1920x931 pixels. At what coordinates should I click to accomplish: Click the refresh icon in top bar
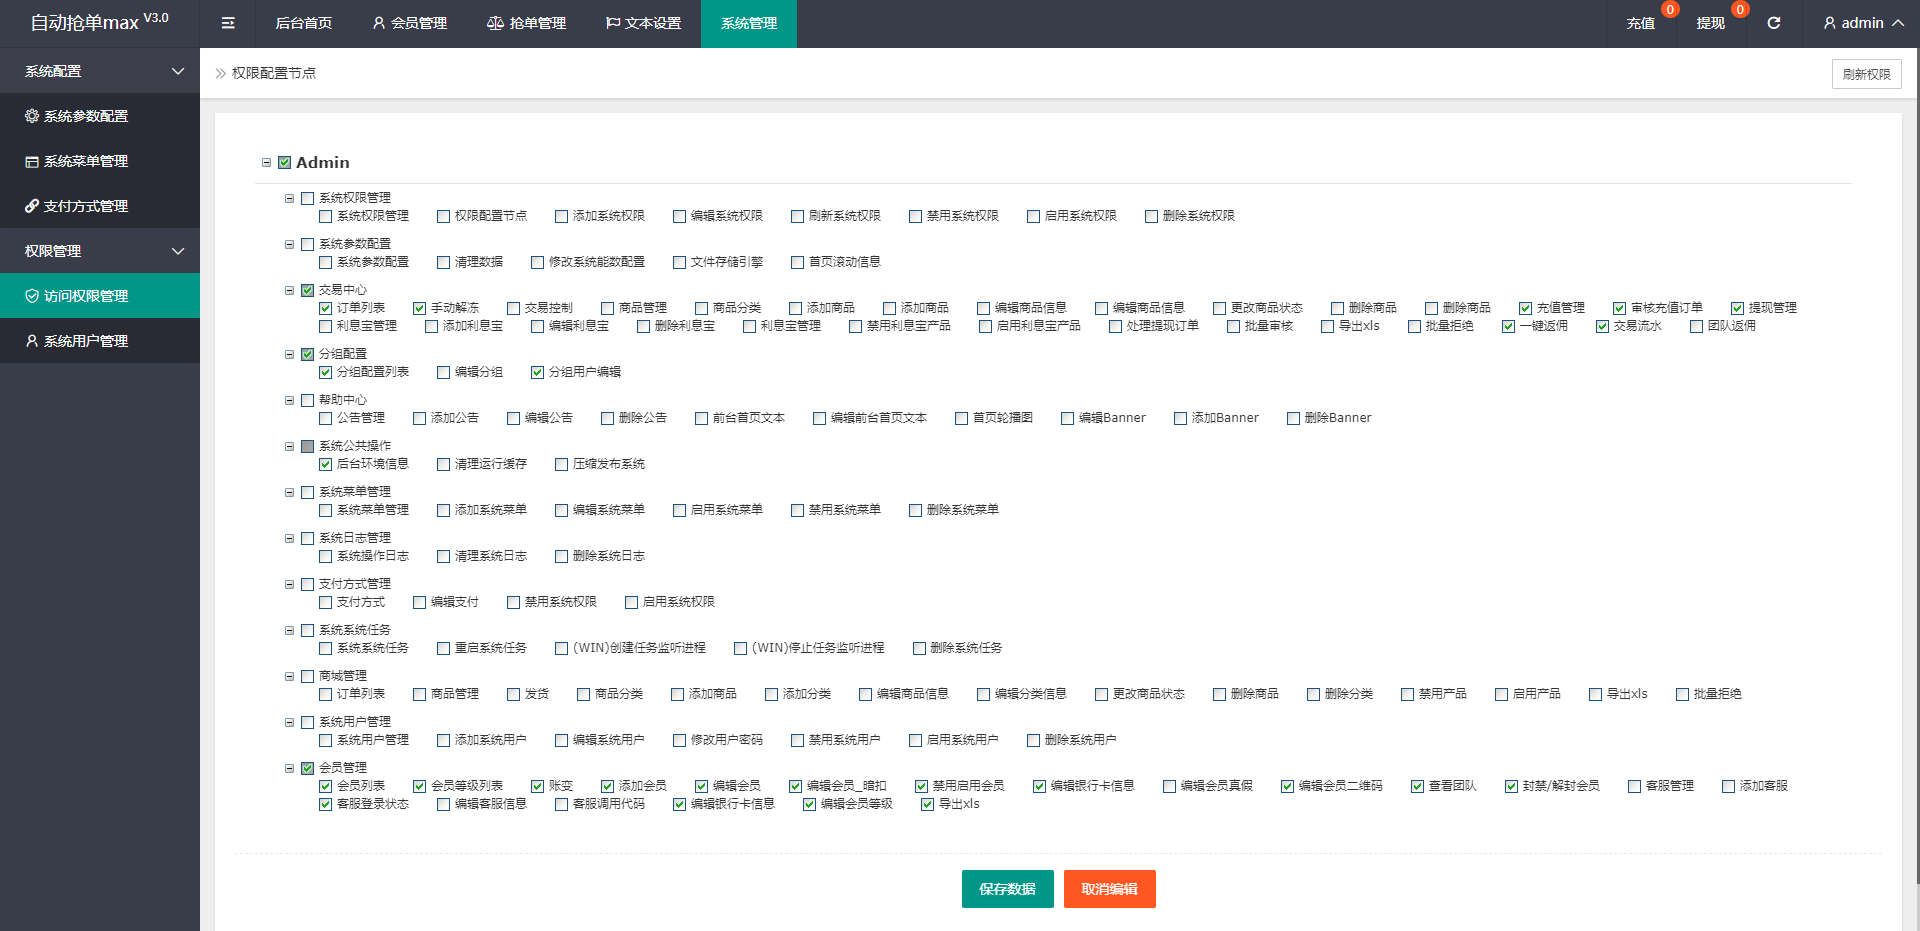coord(1773,23)
